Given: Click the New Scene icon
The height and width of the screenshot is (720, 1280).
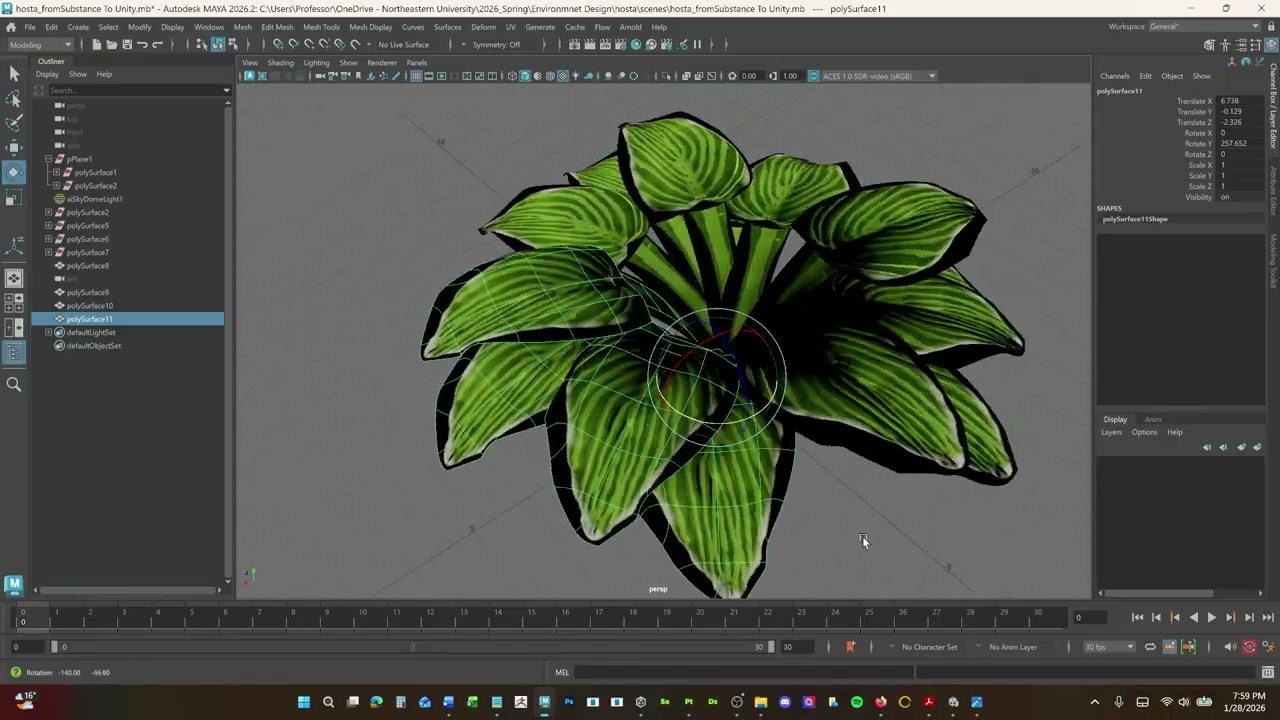Looking at the screenshot, I should [x=96, y=44].
